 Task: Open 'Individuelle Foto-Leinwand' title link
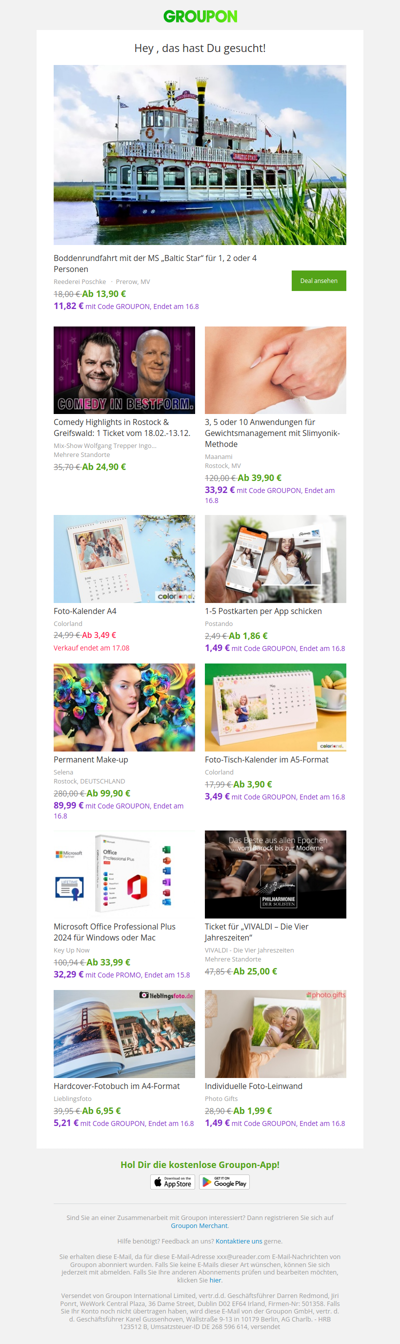pos(254,1086)
